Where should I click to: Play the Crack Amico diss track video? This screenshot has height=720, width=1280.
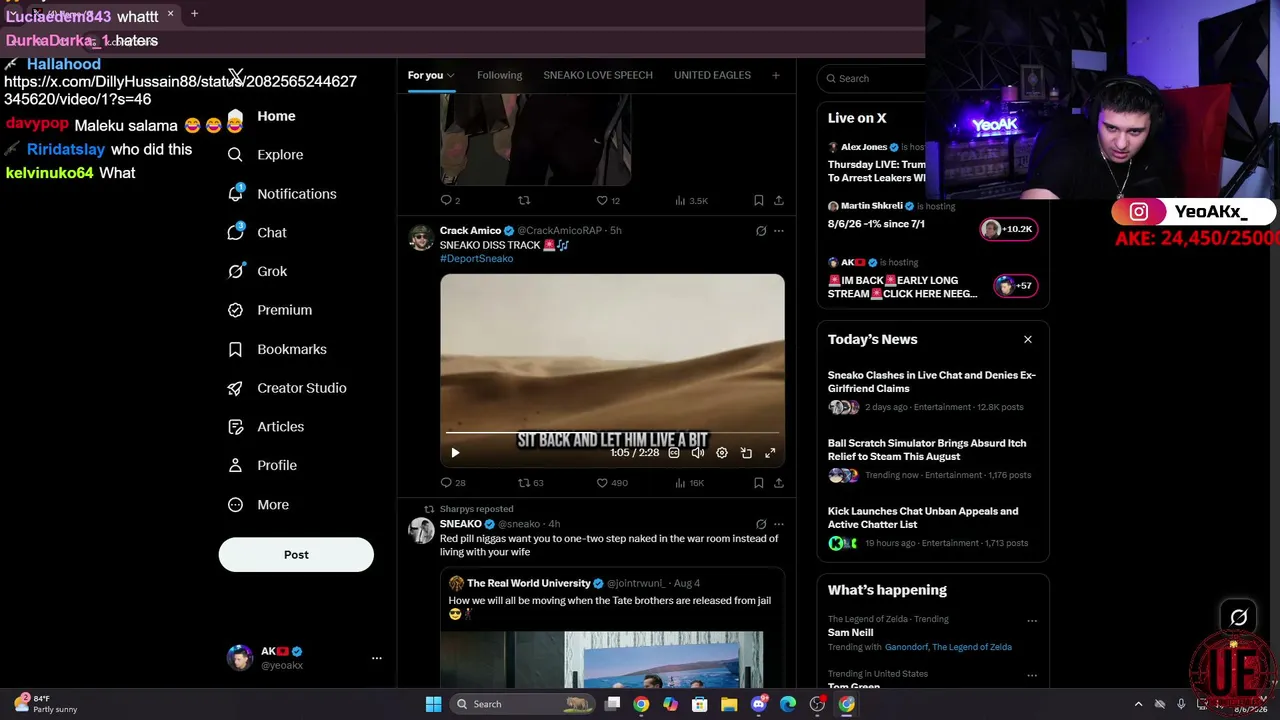[455, 453]
